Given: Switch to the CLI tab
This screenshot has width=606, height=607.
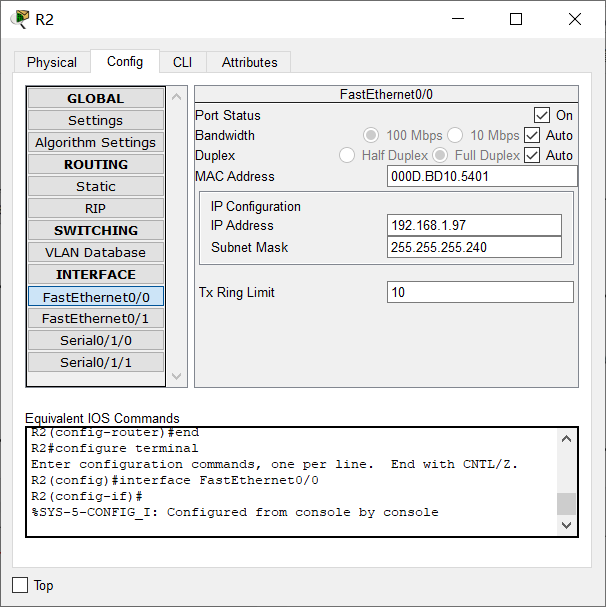Looking at the screenshot, I should click(x=182, y=62).
